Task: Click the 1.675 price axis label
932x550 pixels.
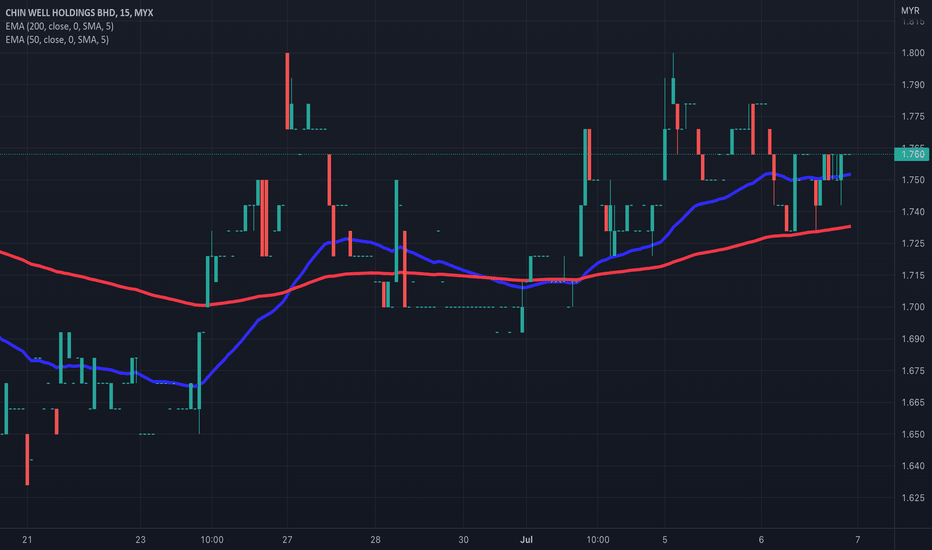Action: click(913, 371)
